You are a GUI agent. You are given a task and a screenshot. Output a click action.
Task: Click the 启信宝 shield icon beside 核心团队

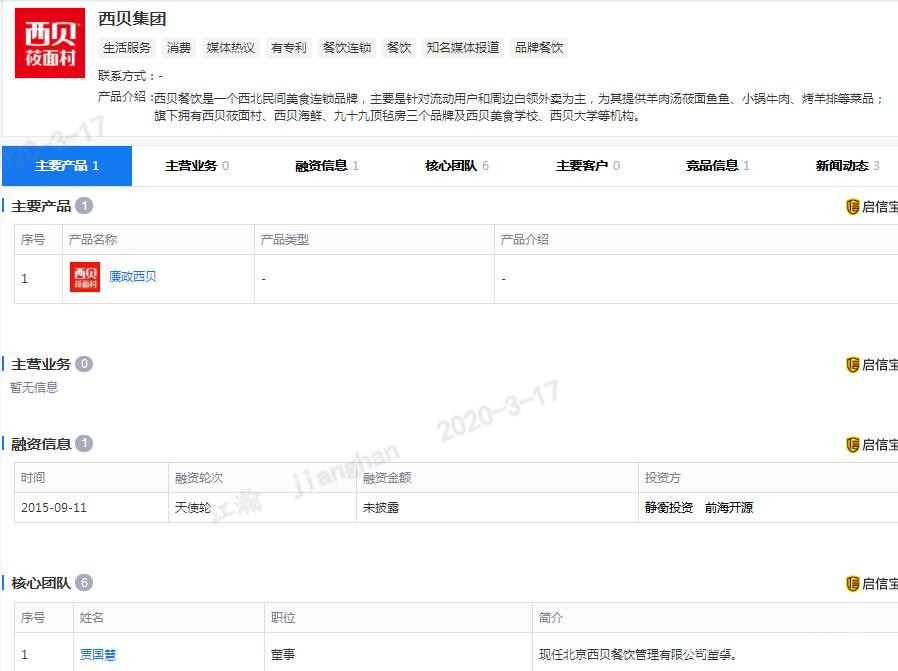click(x=853, y=584)
